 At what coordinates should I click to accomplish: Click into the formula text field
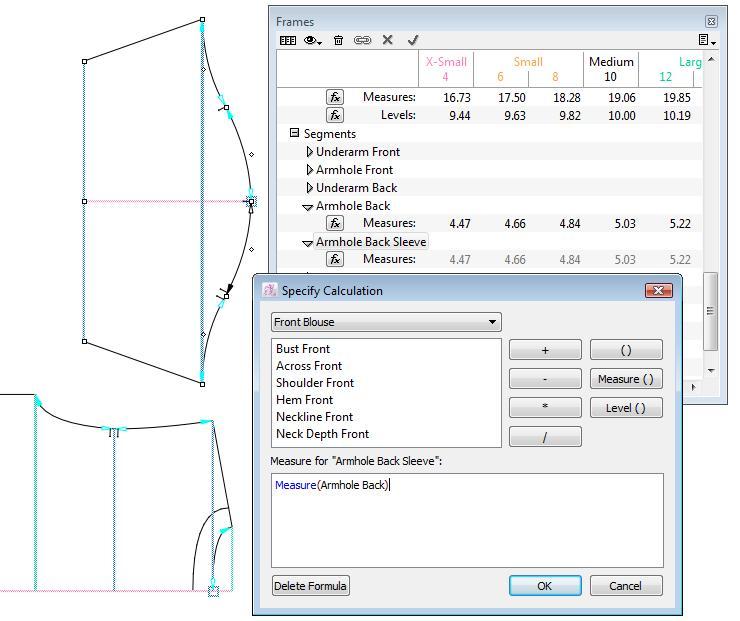coord(466,520)
